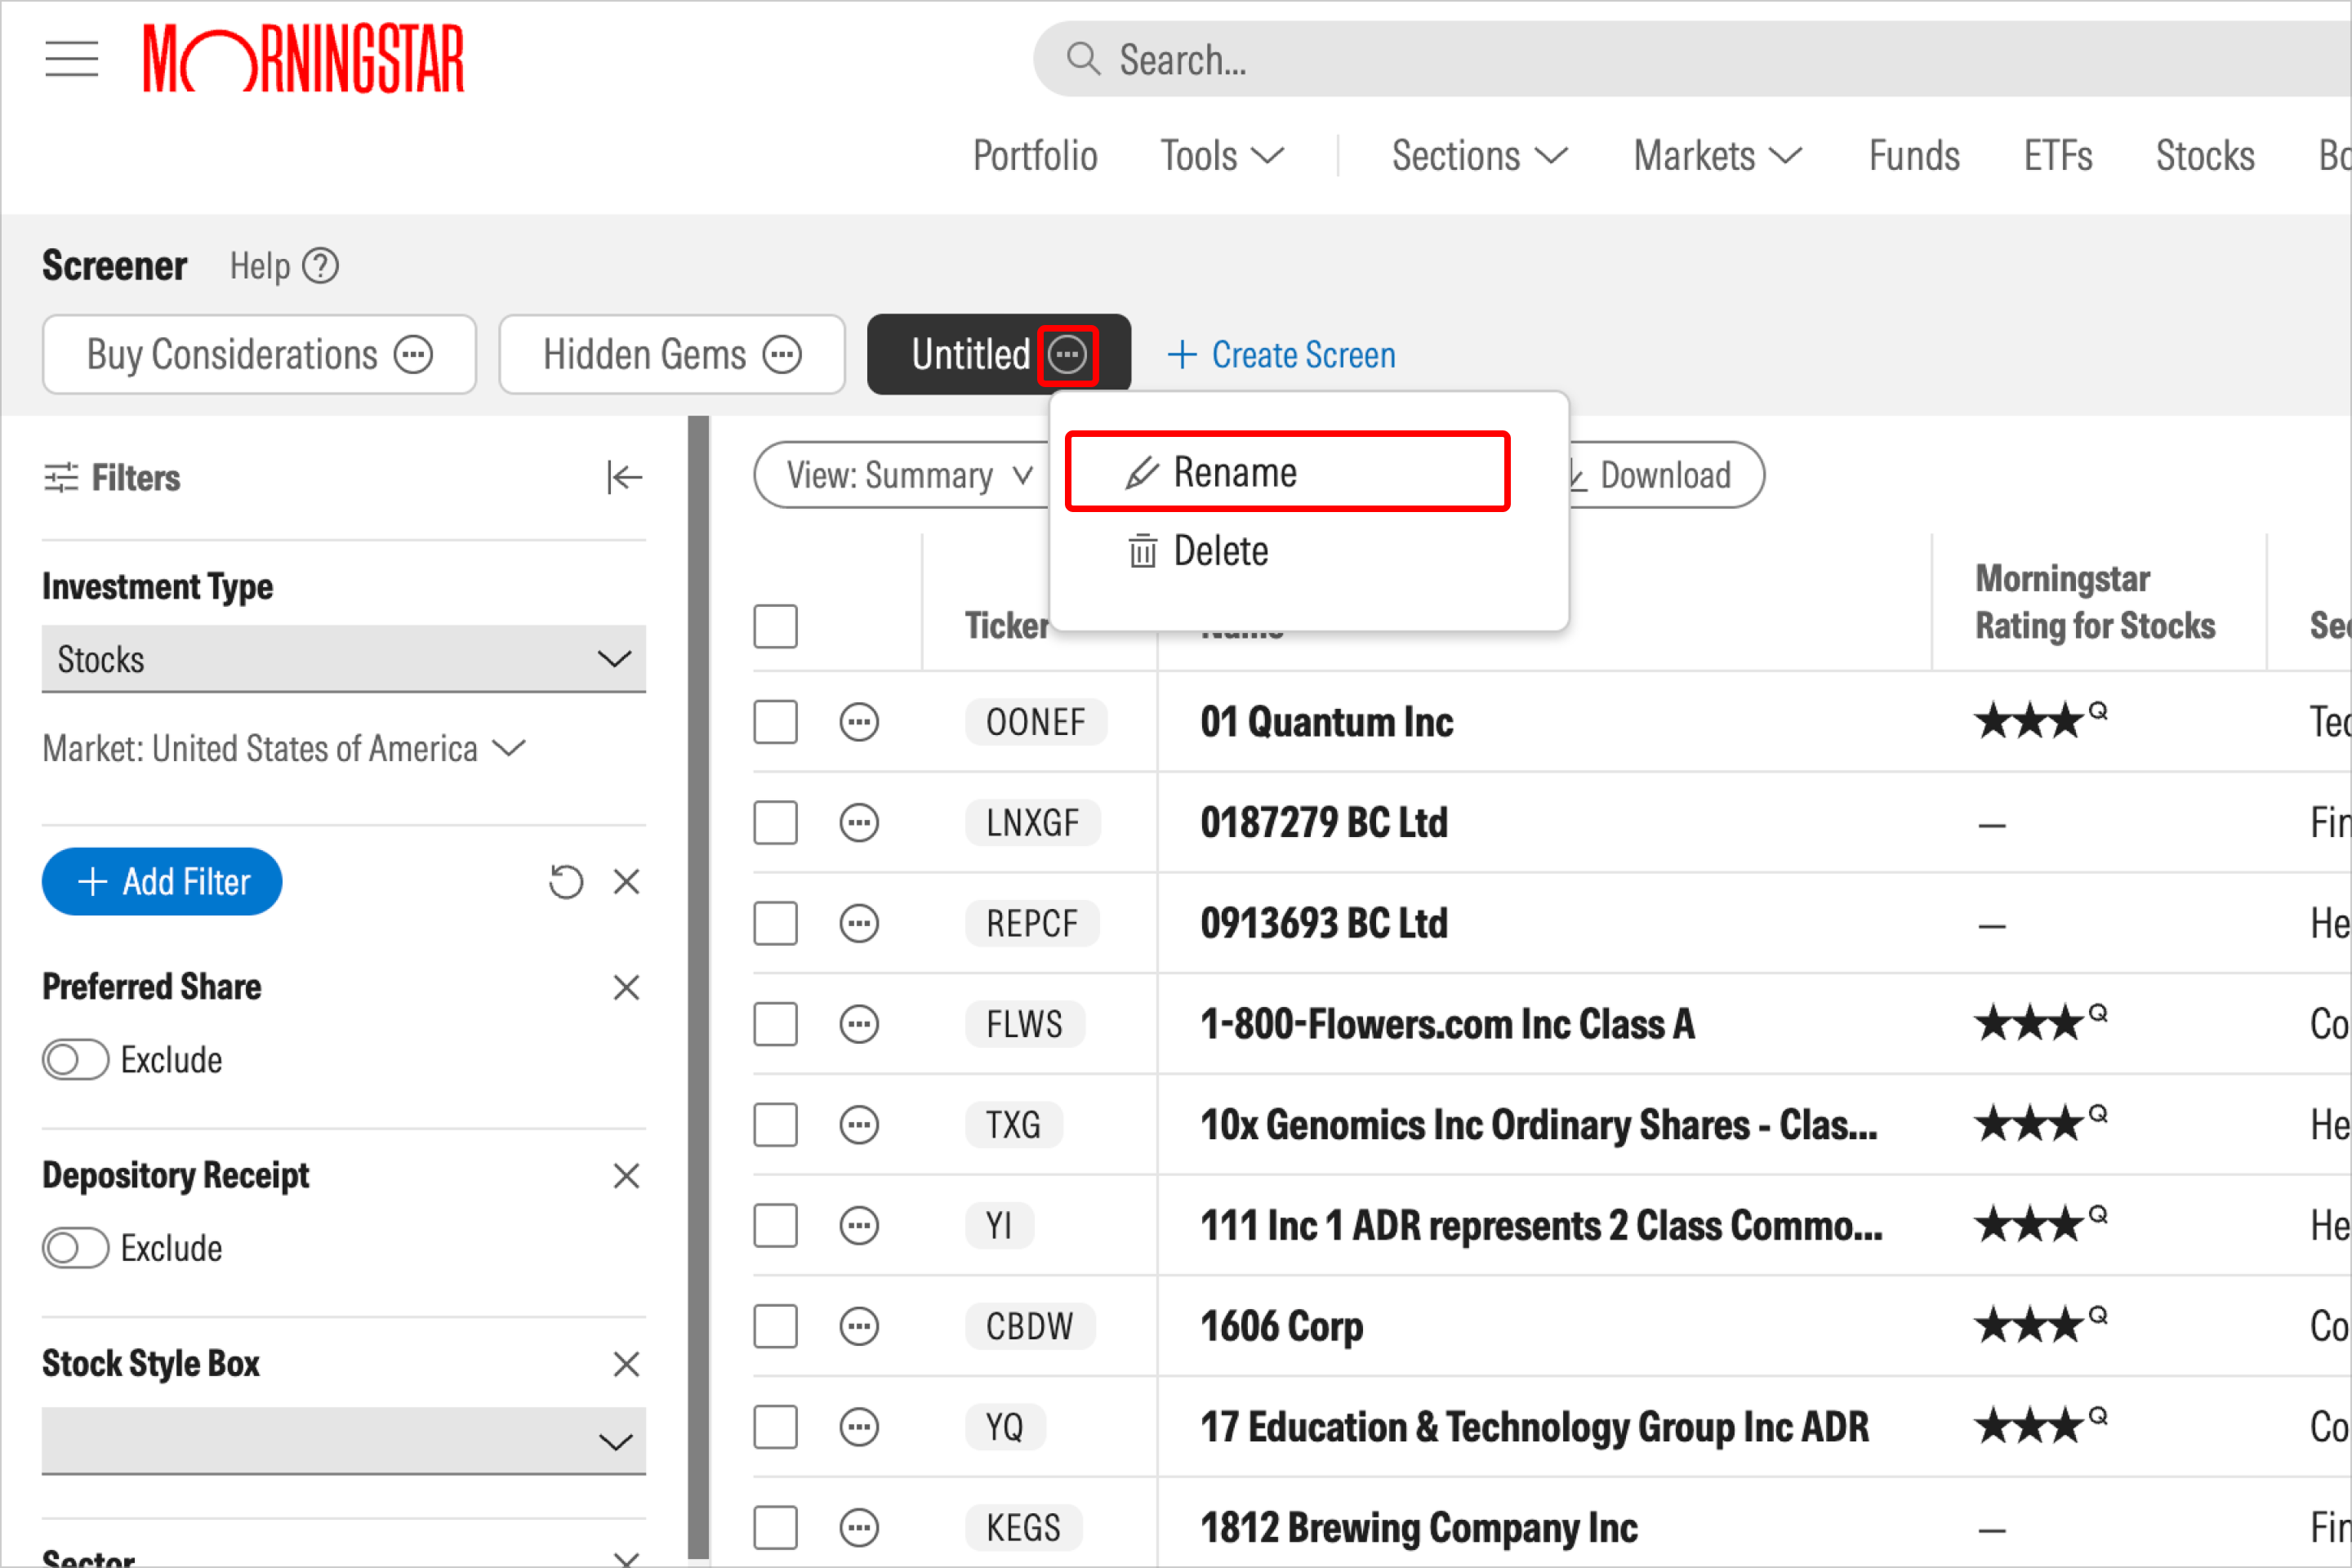The width and height of the screenshot is (2352, 1568).
Task: Open the Investment Type Stocks dropdown
Action: (x=344, y=659)
